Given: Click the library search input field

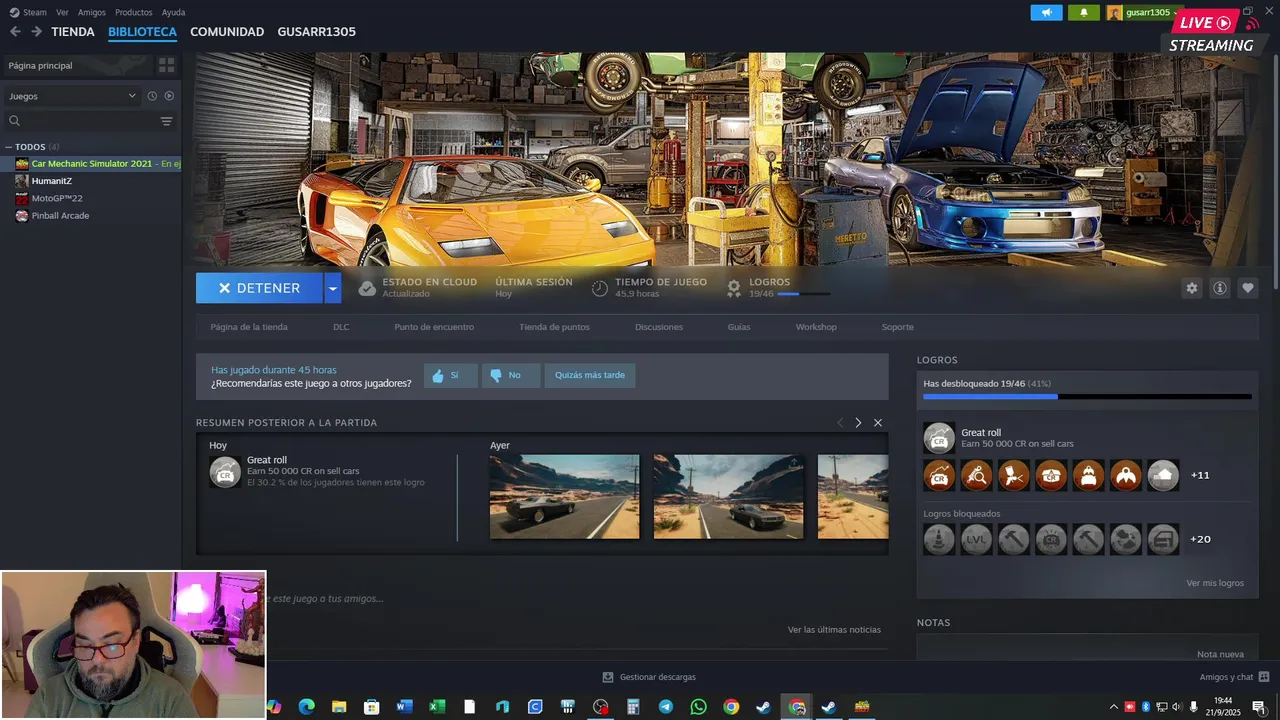Looking at the screenshot, I should click(x=90, y=121).
